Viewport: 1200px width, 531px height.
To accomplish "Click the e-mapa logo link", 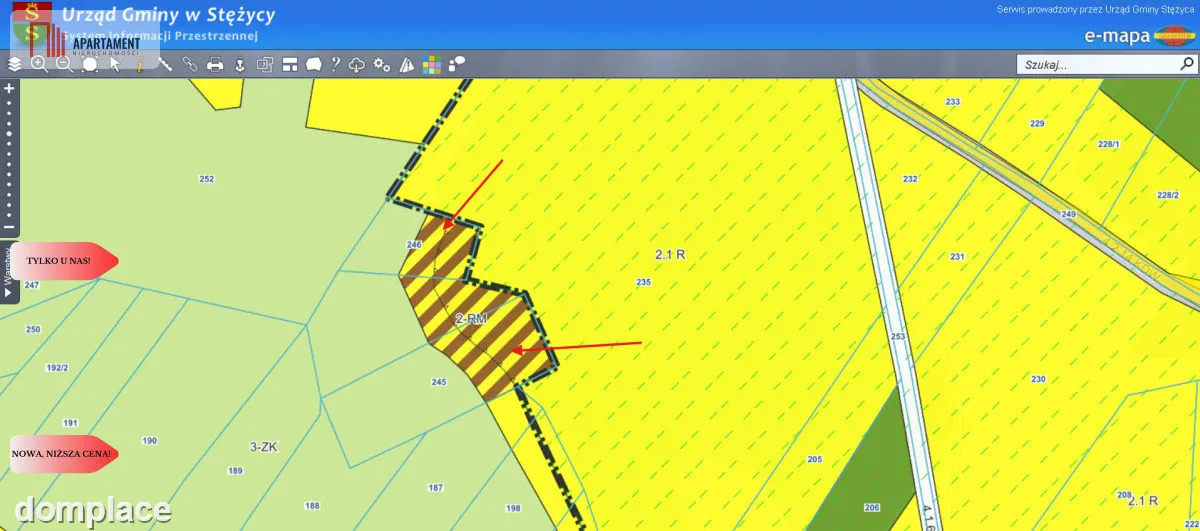I will tap(1140, 38).
